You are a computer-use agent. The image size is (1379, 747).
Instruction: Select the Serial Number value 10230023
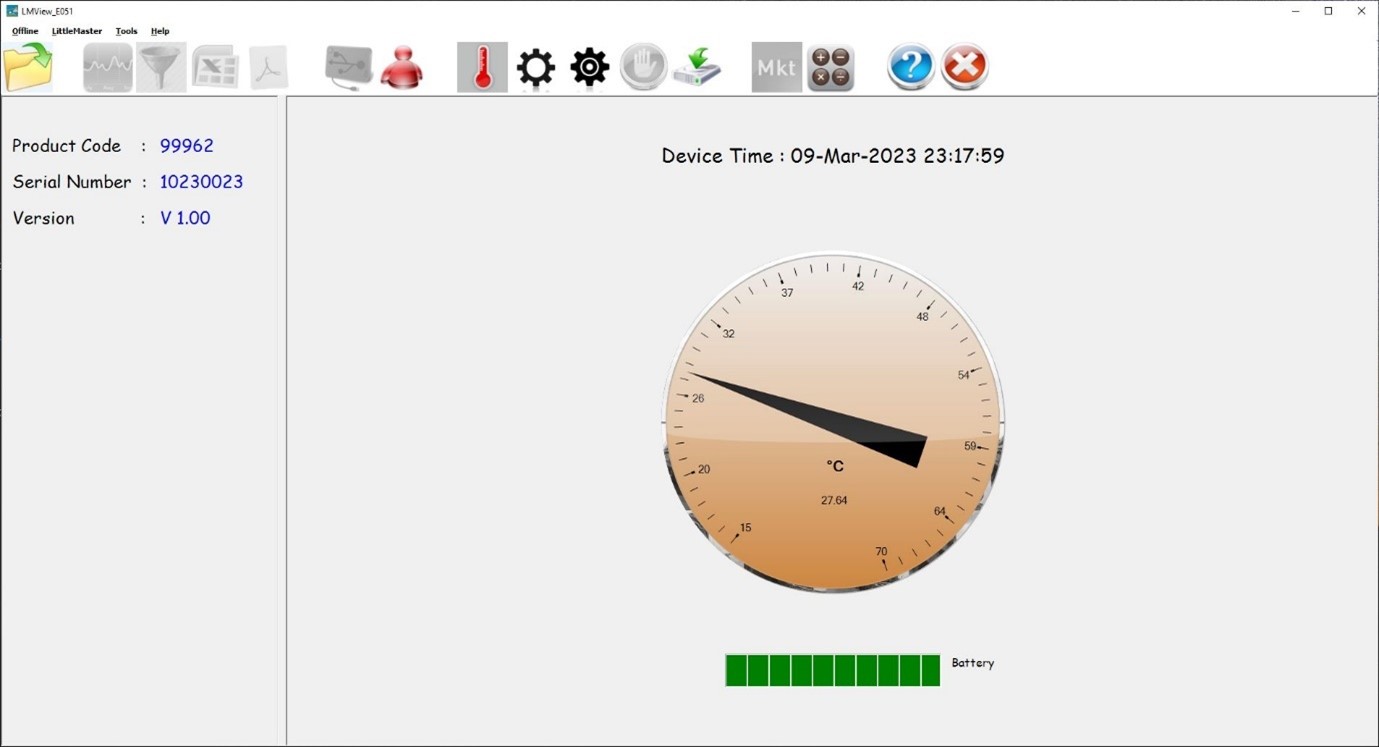[201, 182]
